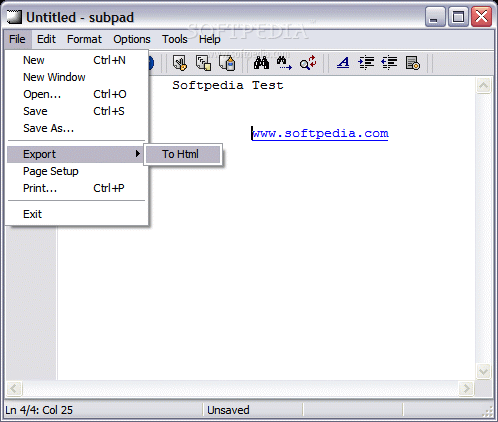
Task: Choose Save As... menu entry
Action: [x=77, y=128]
